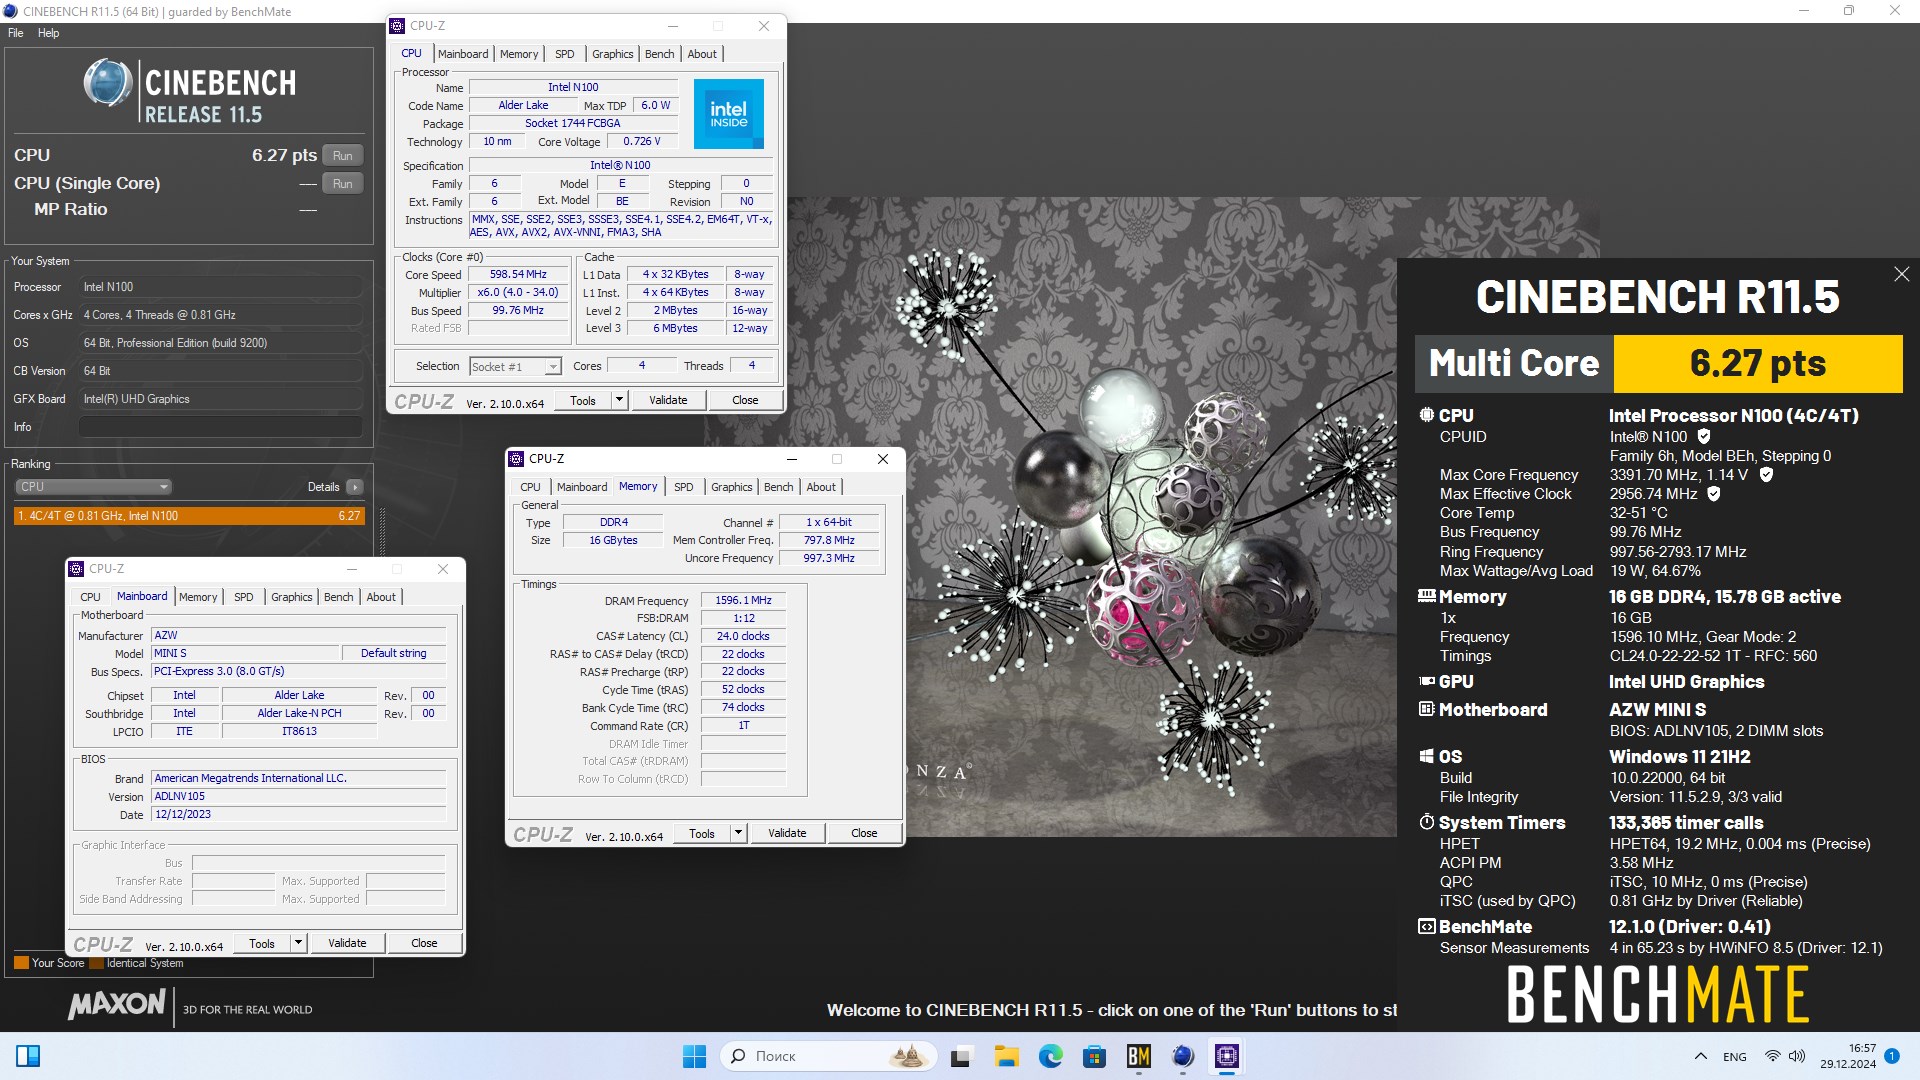This screenshot has width=1920, height=1080.
Task: Click the Intel Inside logo in CPU-Z
Action: point(728,114)
